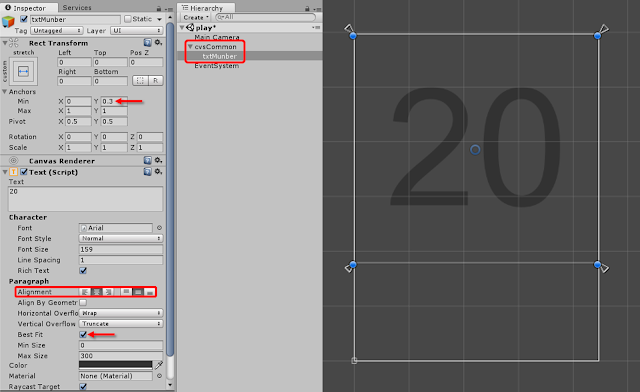Disable the Text (Script) component checkbox
The width and height of the screenshot is (640, 392).
pyautogui.click(x=24, y=172)
